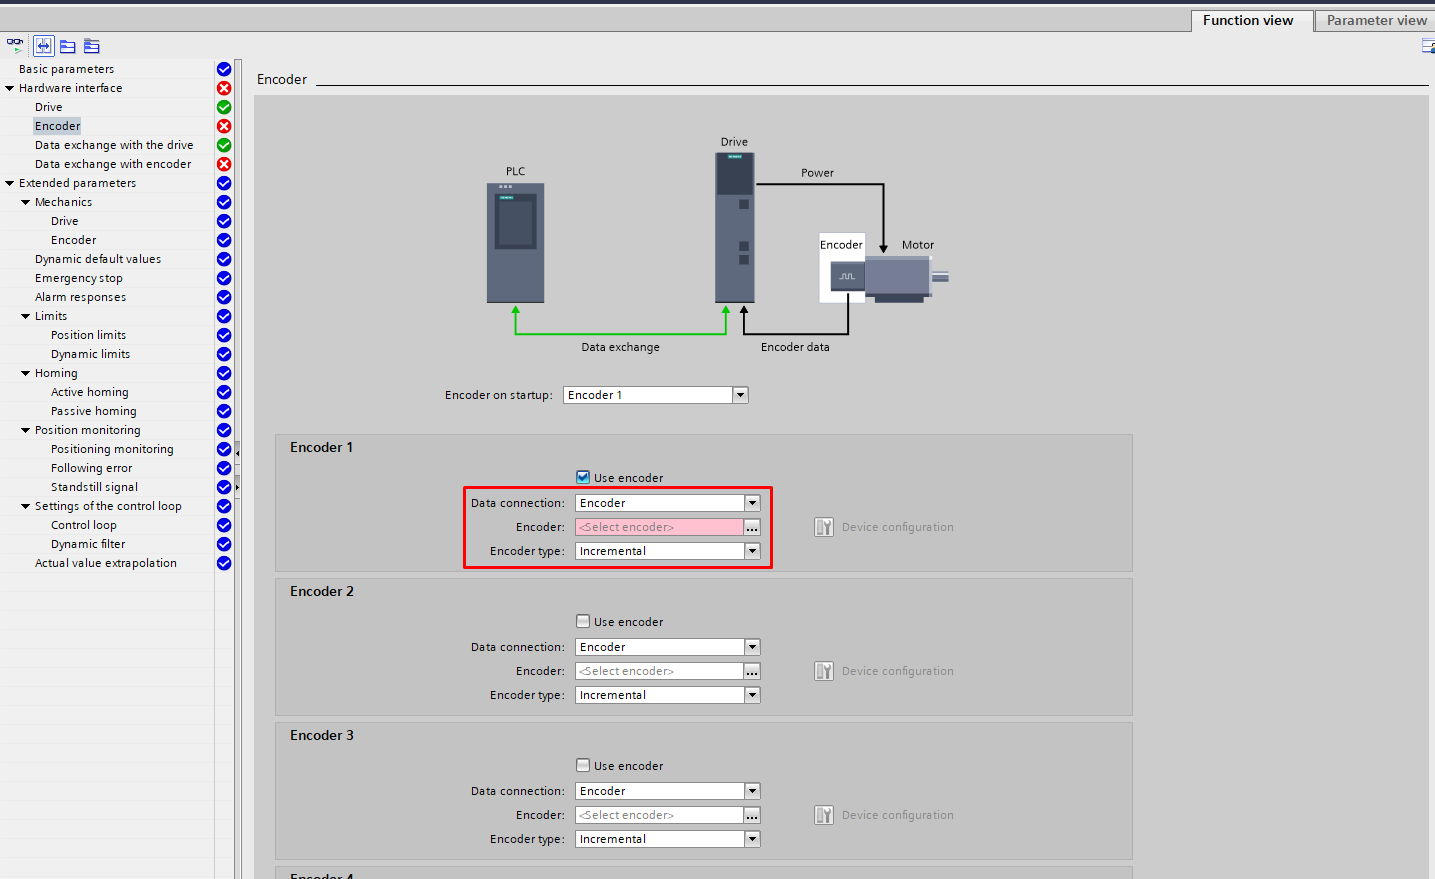Image resolution: width=1435 pixels, height=879 pixels.
Task: Collapse the Limits tree node
Action: [x=26, y=316]
